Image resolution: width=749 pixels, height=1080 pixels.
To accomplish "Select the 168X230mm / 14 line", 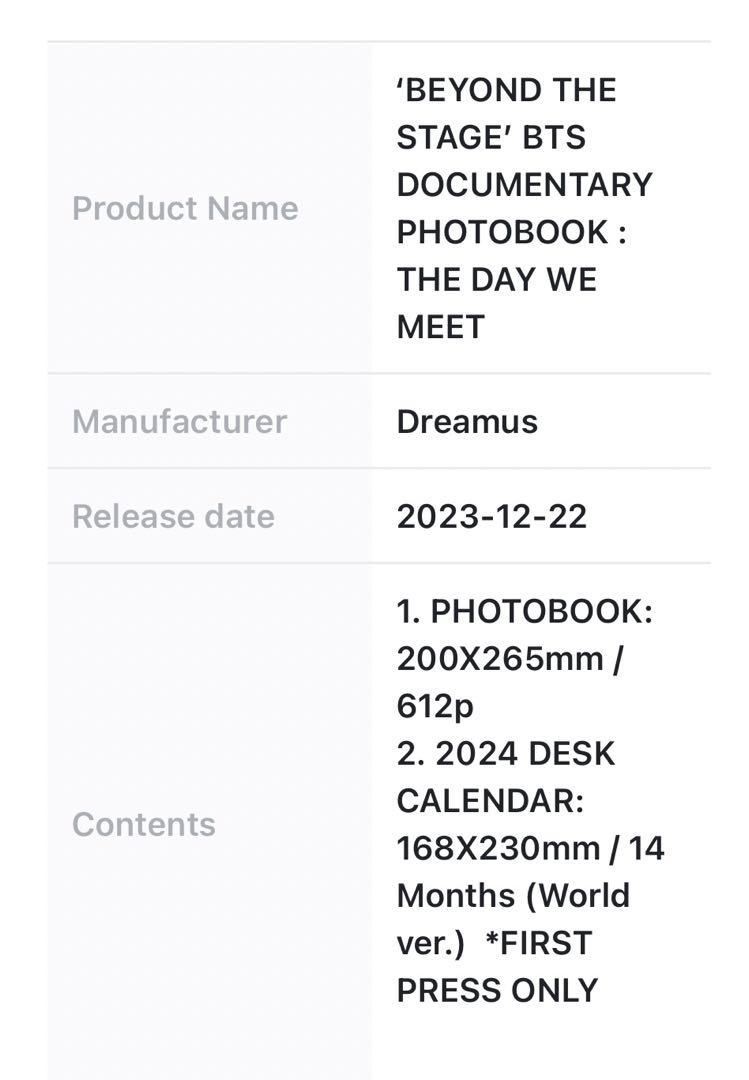I will (531, 848).
